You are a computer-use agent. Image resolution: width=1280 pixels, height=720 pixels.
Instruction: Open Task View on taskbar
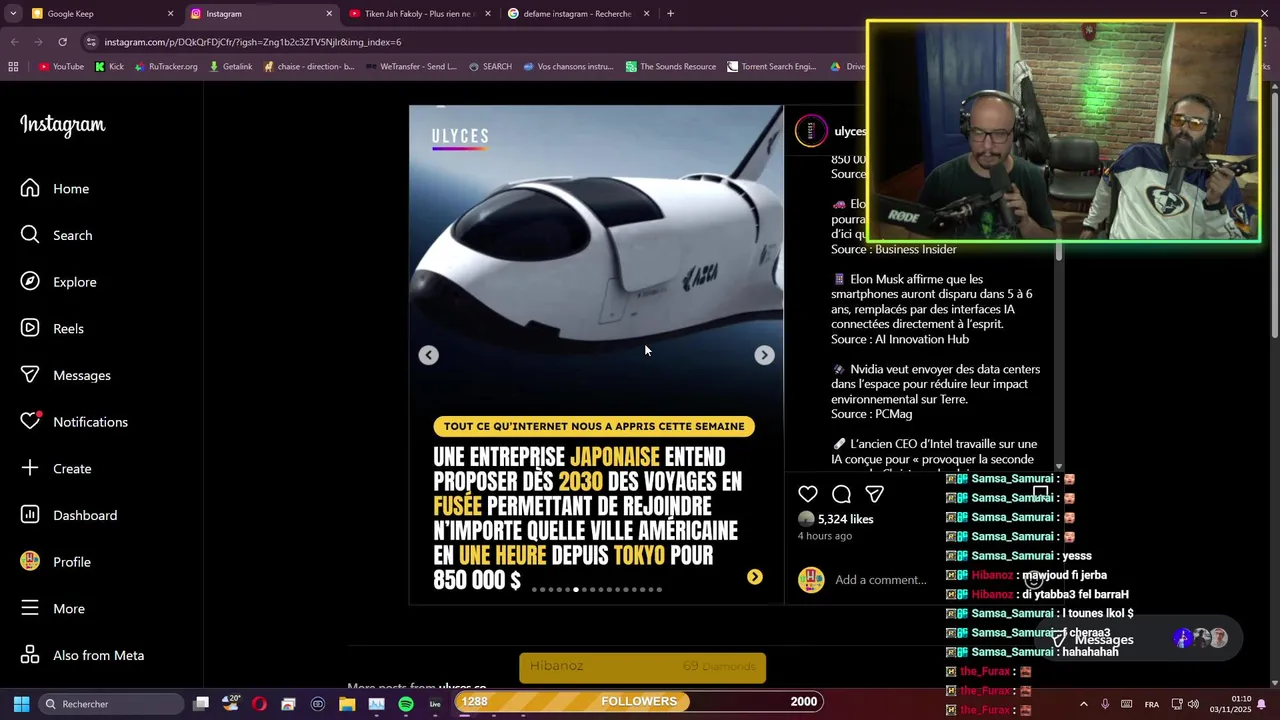pos(201,704)
